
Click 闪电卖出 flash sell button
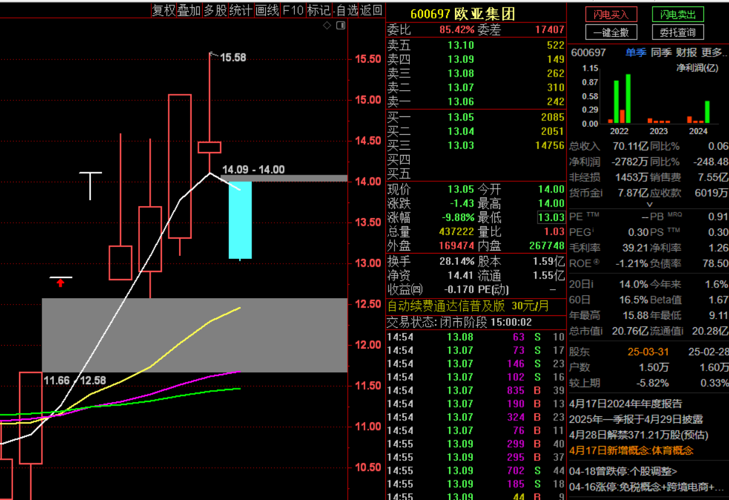tap(678, 14)
